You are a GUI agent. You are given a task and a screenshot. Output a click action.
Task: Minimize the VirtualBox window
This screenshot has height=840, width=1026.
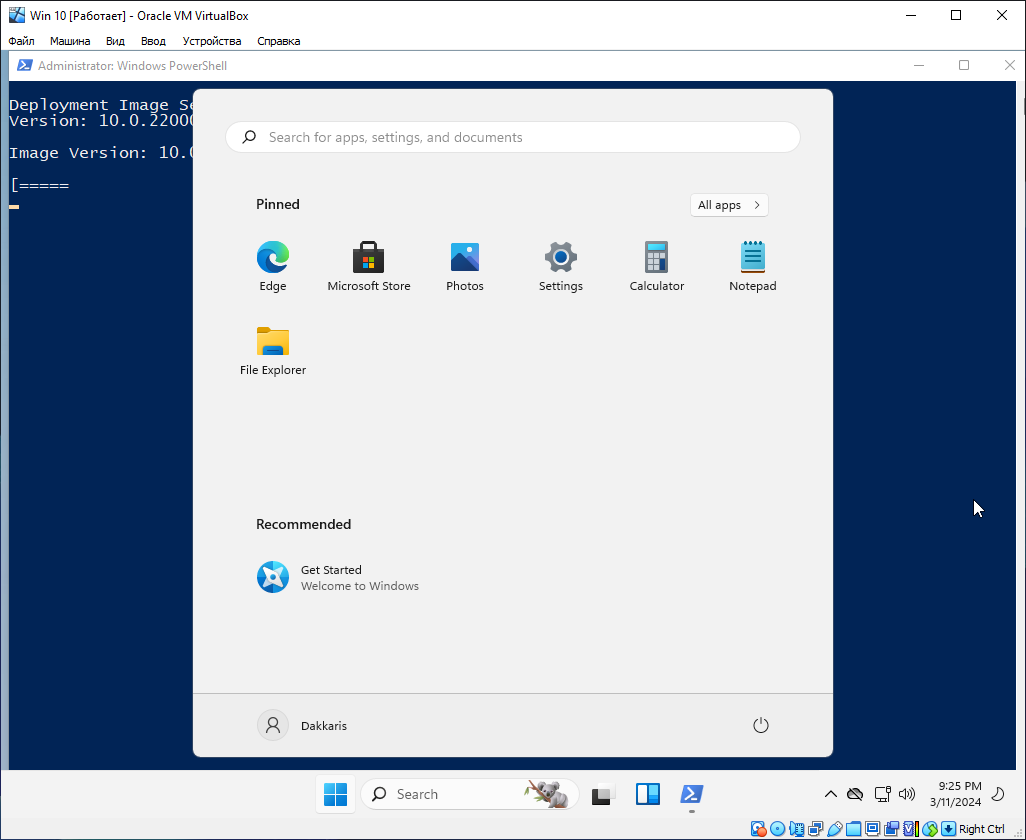(x=910, y=15)
